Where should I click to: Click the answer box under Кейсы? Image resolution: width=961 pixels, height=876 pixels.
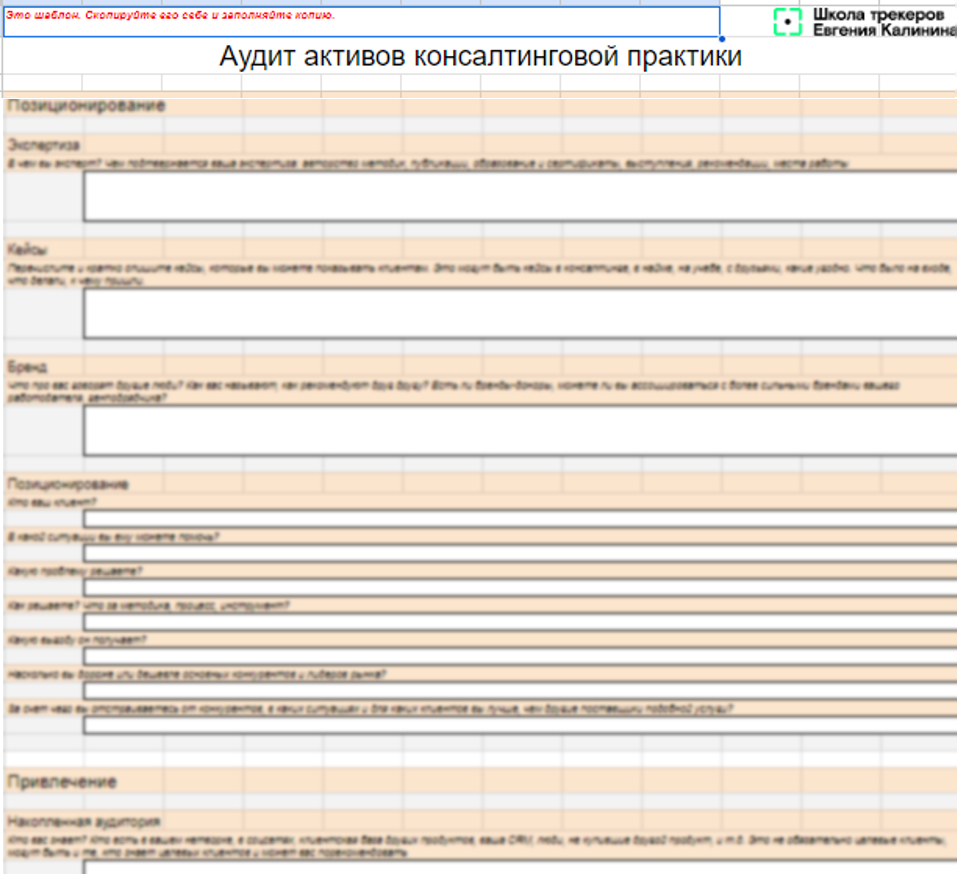[x=520, y=313]
